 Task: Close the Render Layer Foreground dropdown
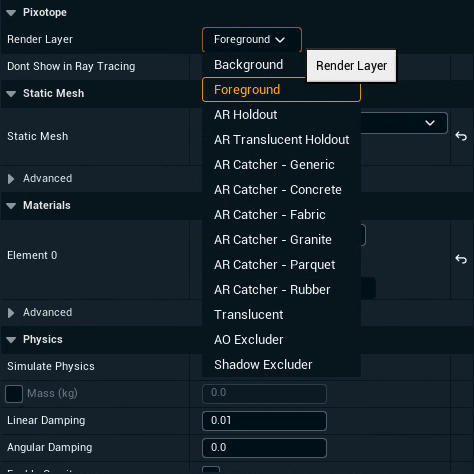coord(252,40)
